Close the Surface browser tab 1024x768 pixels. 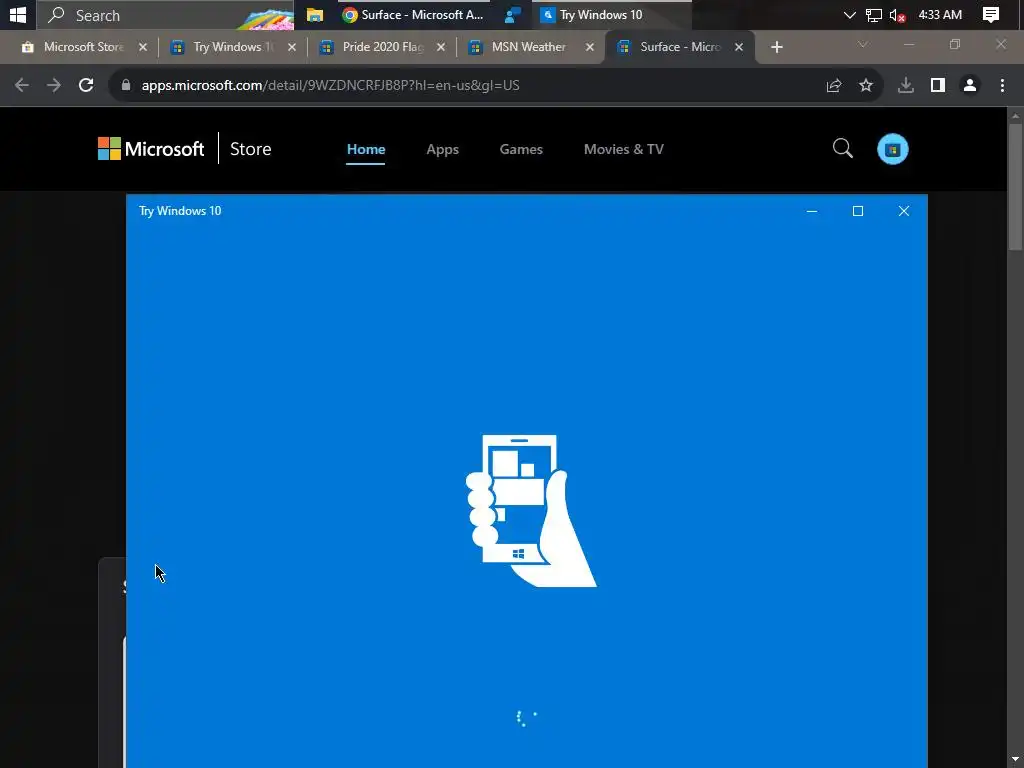739,47
